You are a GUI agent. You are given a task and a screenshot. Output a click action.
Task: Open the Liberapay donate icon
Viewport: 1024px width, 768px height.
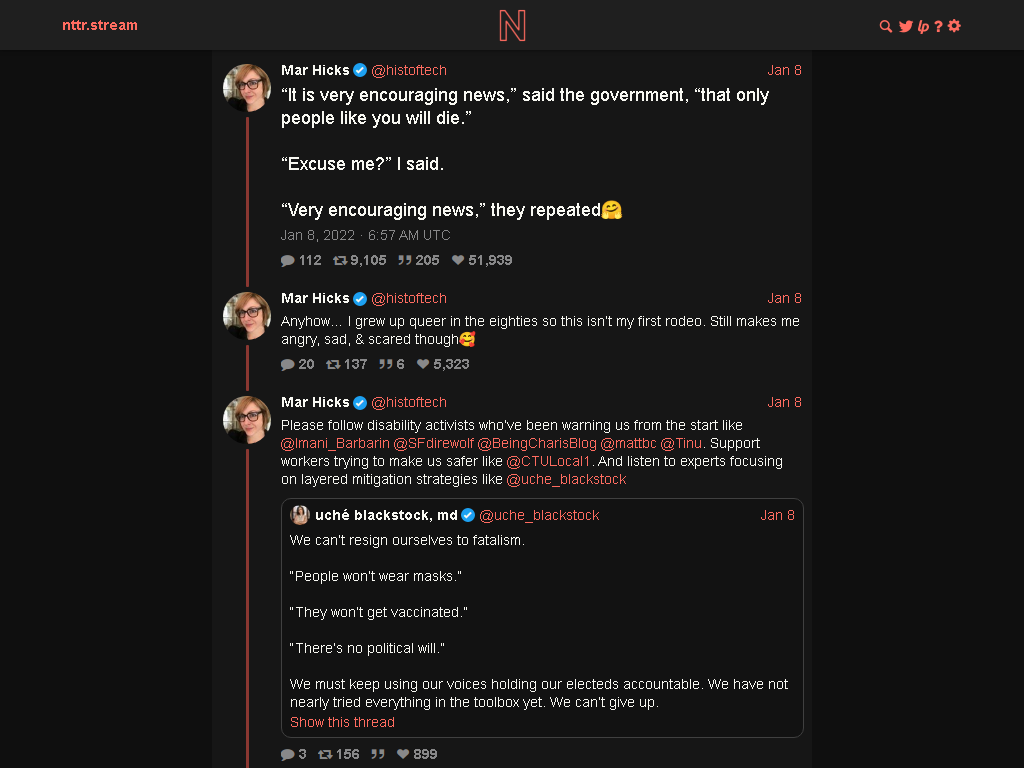pos(923,26)
